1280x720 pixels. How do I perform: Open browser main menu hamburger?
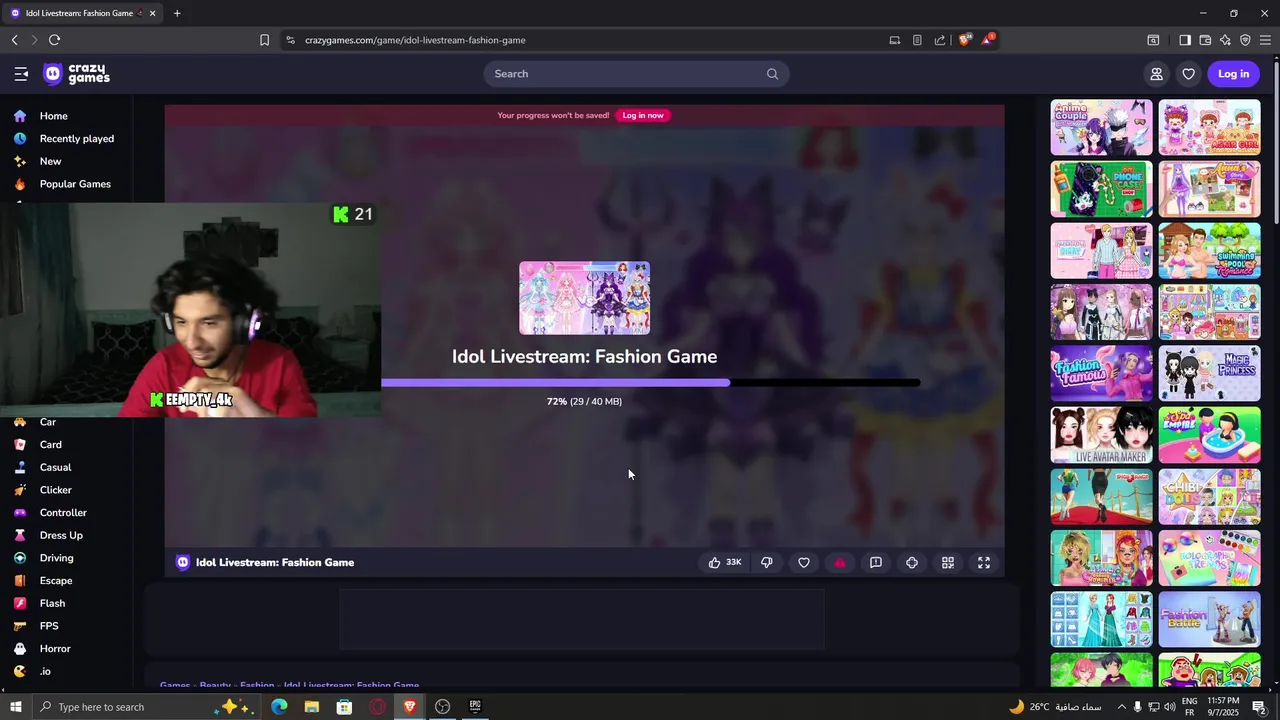pos(1265,40)
